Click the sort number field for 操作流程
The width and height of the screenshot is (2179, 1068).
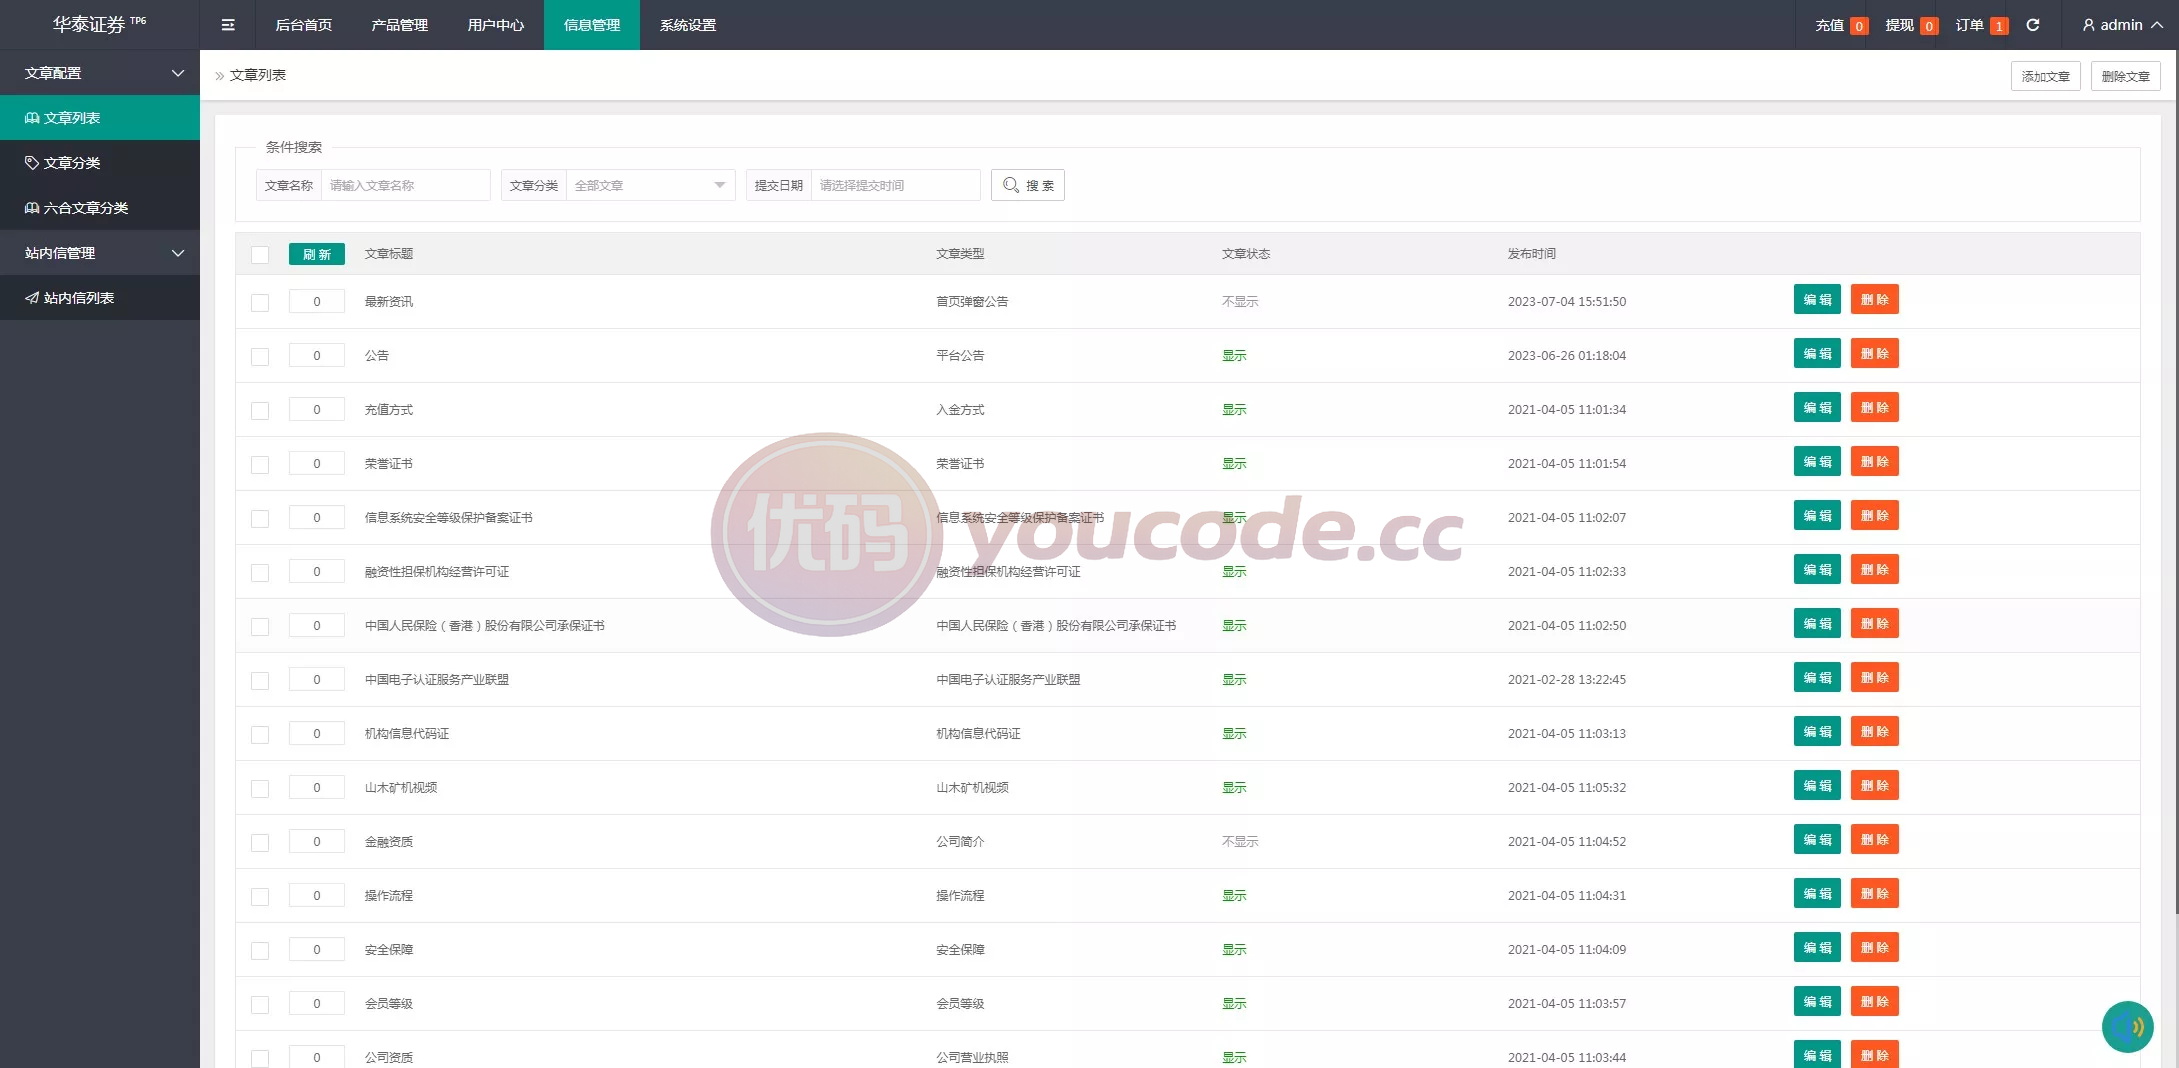pos(317,895)
